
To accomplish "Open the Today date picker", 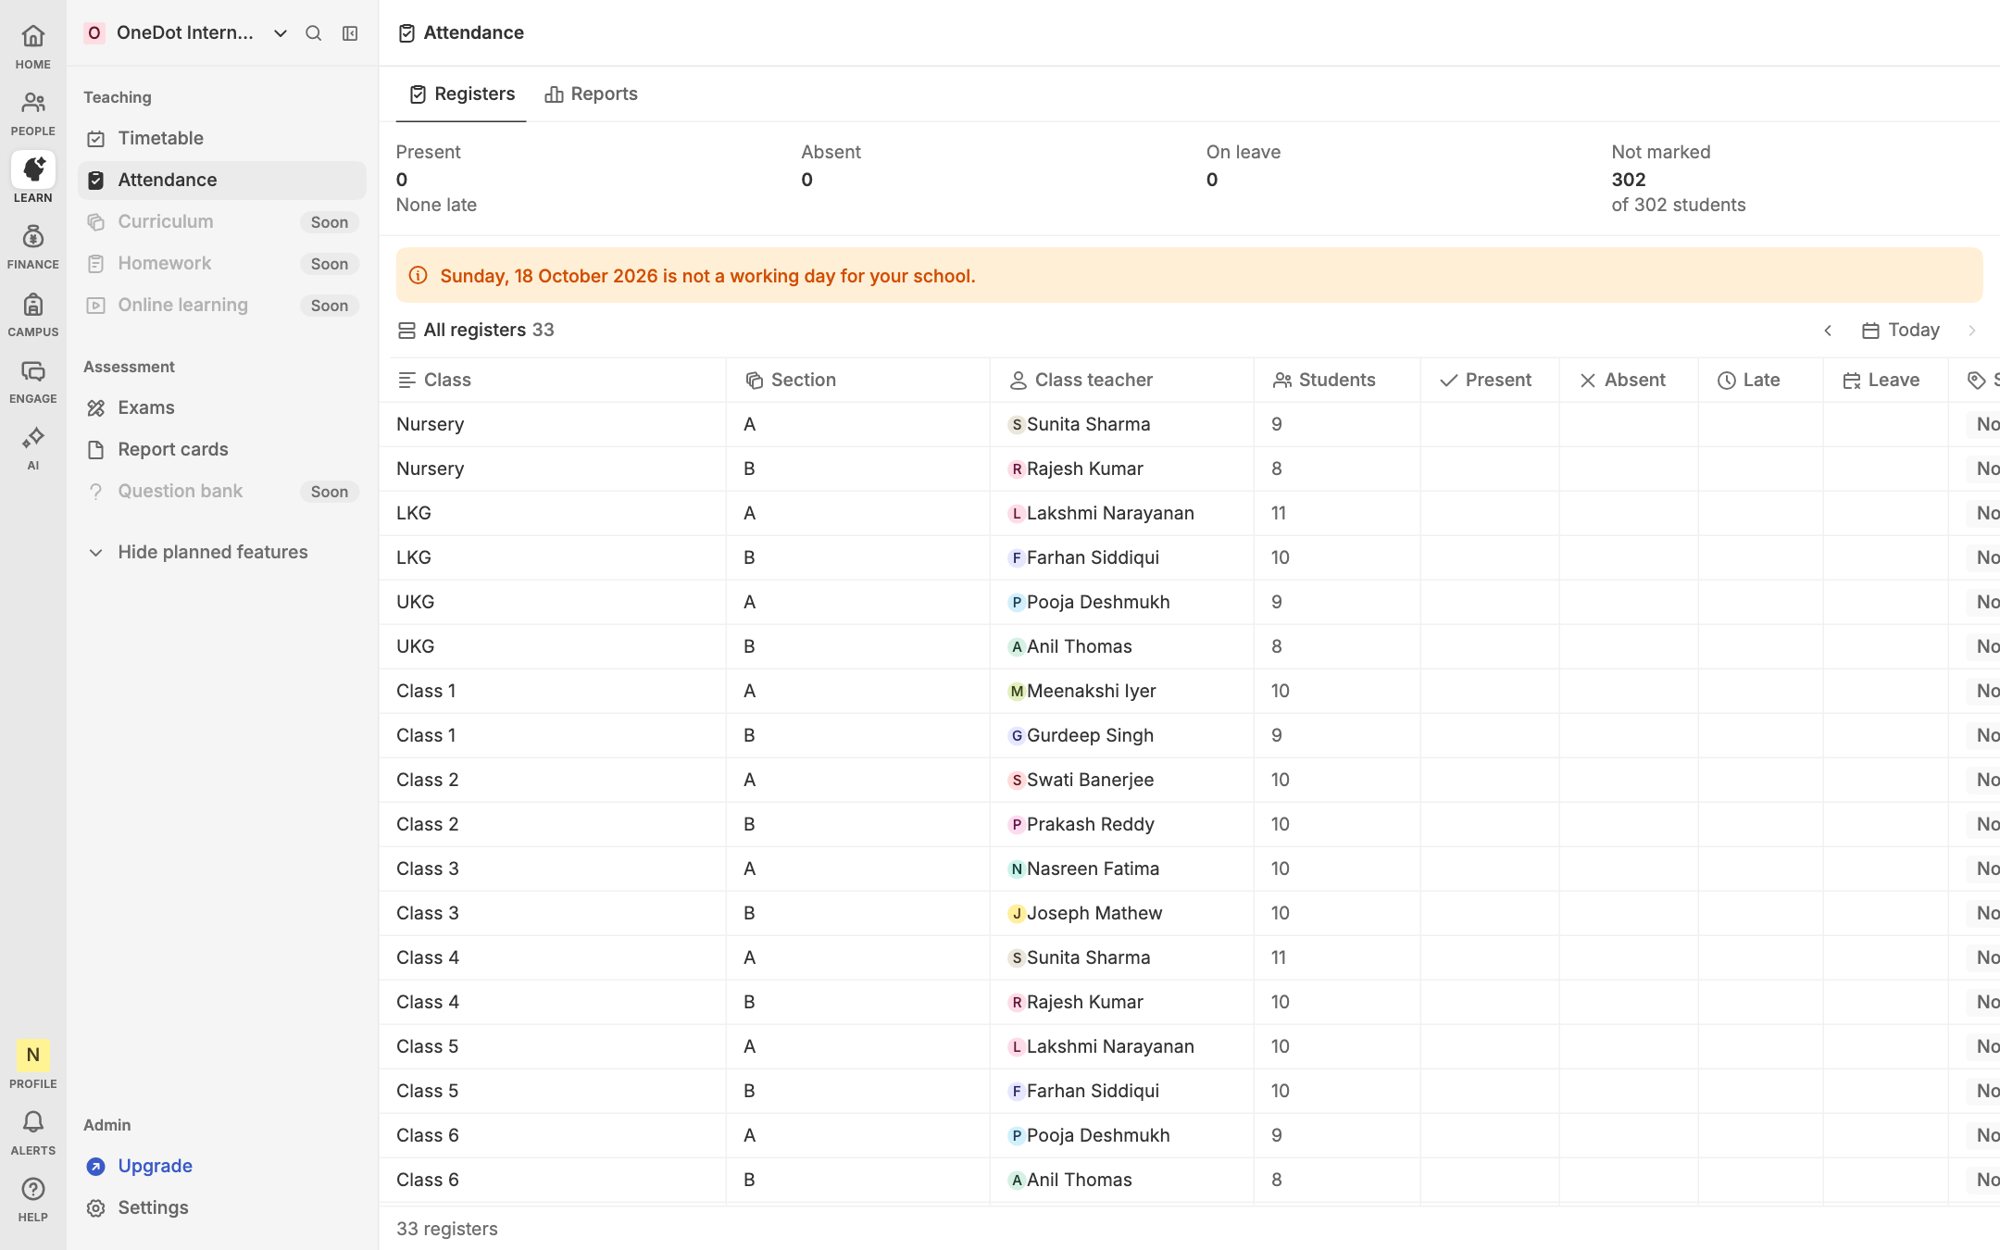I will click(x=1901, y=330).
